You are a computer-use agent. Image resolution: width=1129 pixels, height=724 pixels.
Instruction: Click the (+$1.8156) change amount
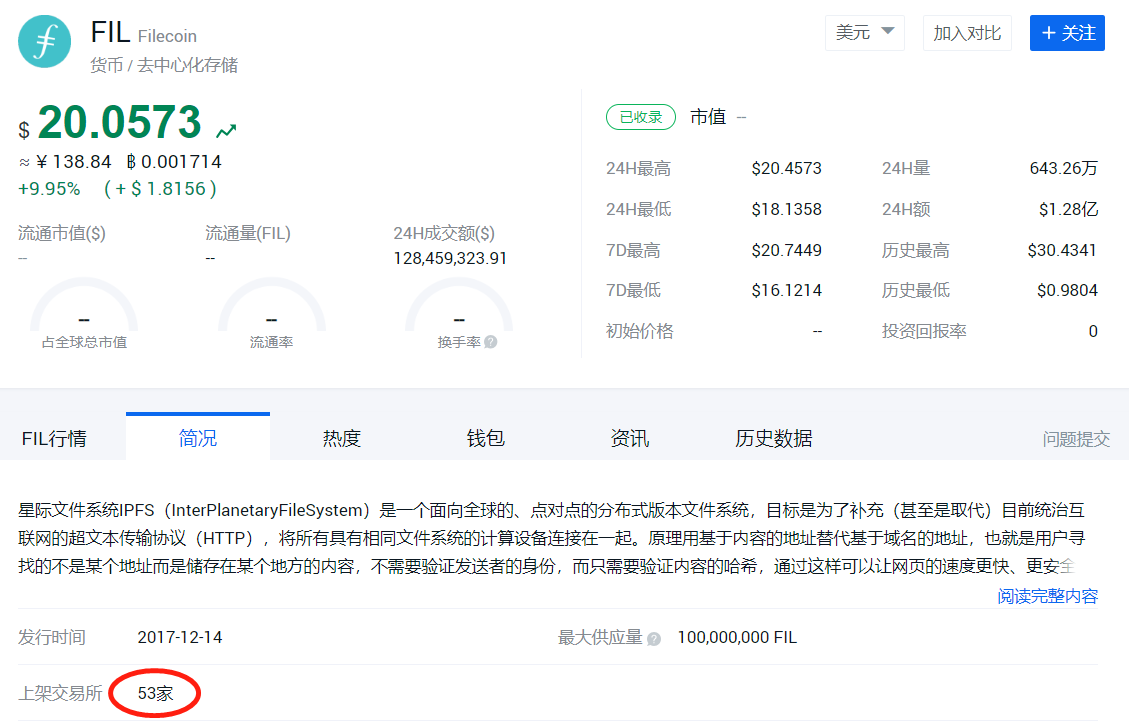click(x=161, y=189)
